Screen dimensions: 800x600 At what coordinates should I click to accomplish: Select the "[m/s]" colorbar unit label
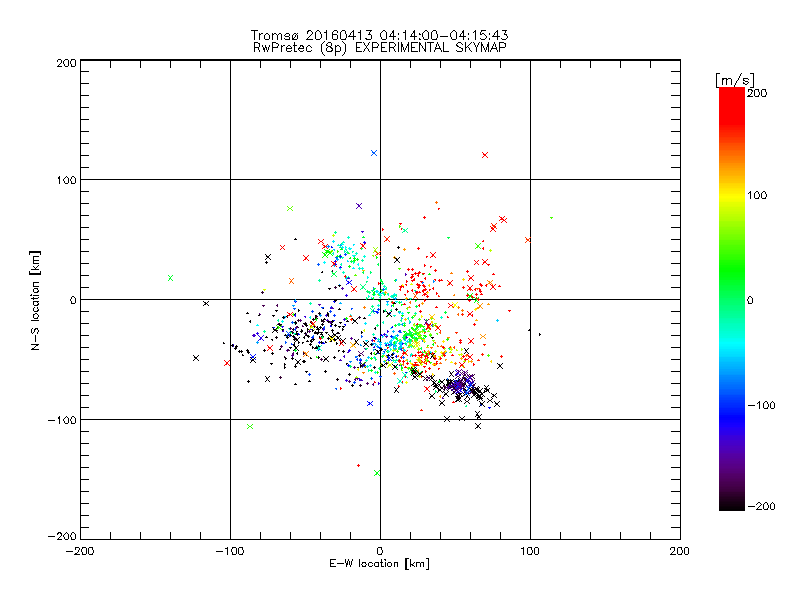pyautogui.click(x=735, y=80)
